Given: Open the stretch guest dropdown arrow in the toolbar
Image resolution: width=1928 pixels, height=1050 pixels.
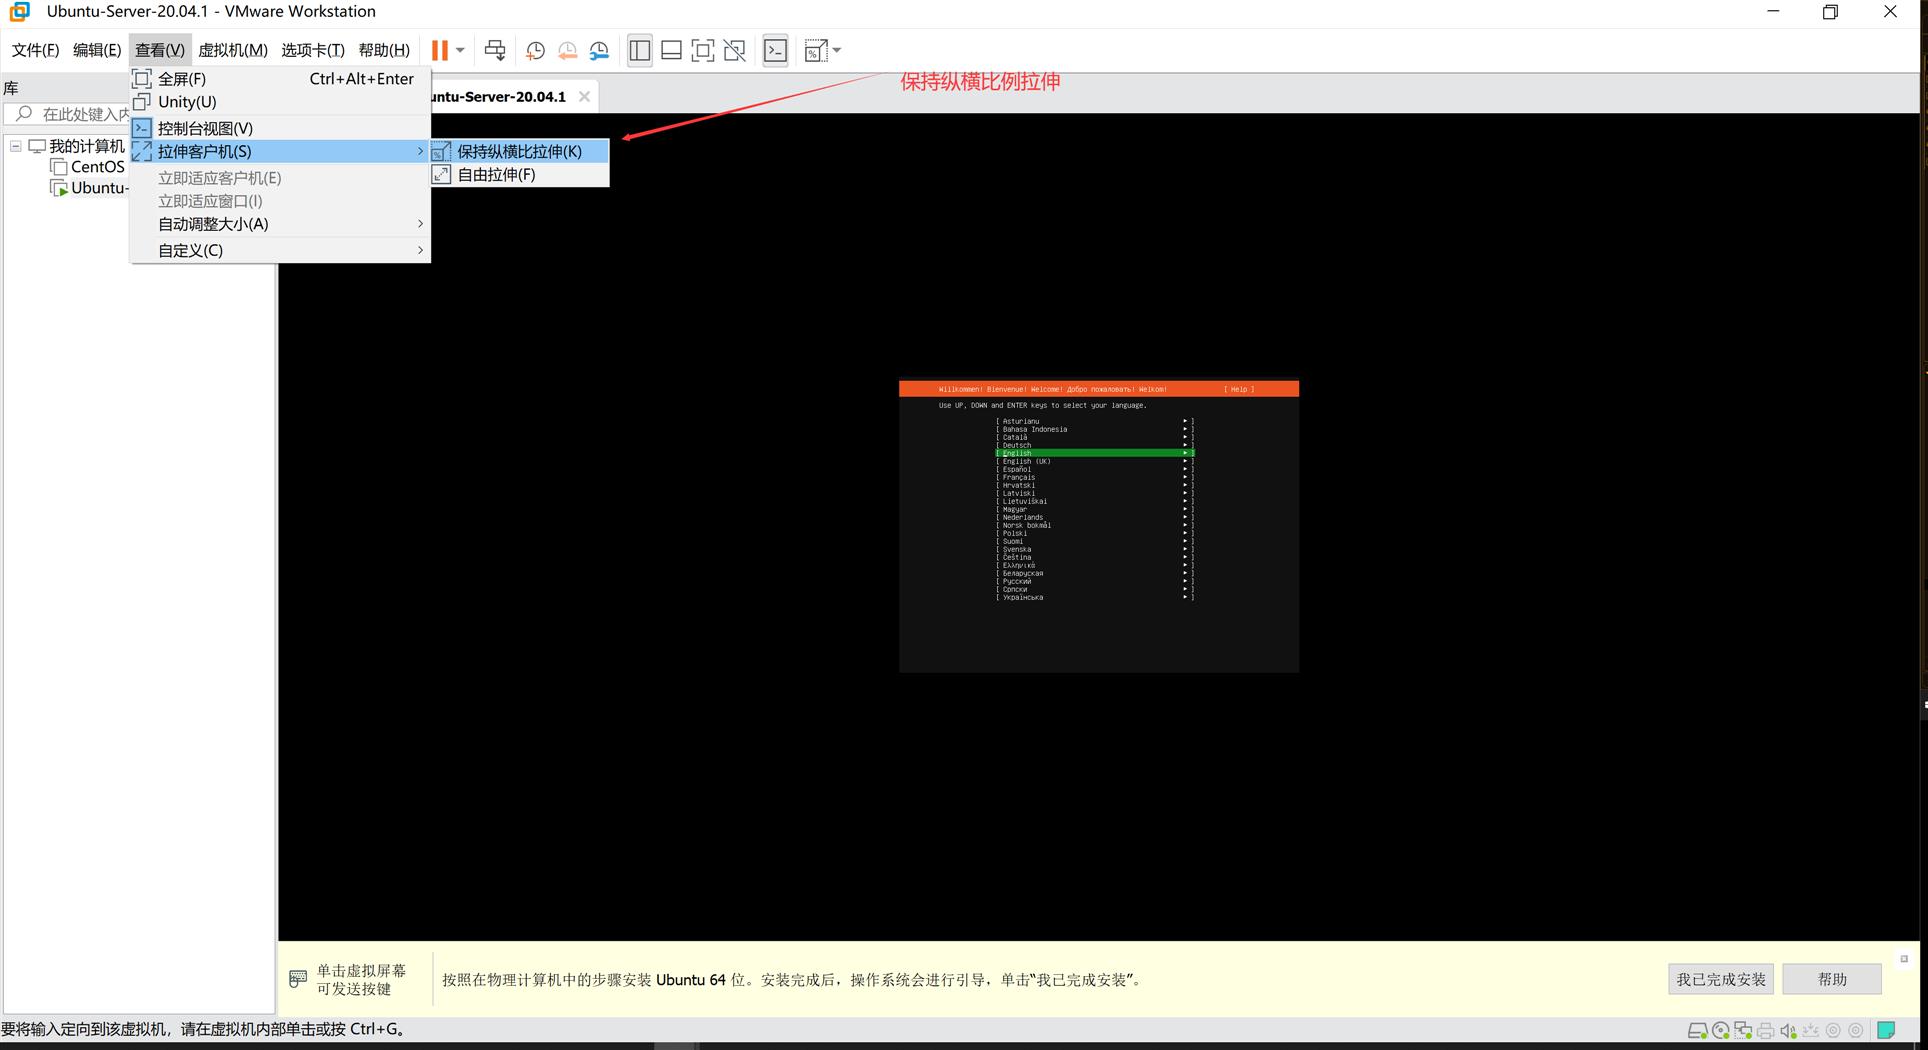Looking at the screenshot, I should (x=837, y=50).
